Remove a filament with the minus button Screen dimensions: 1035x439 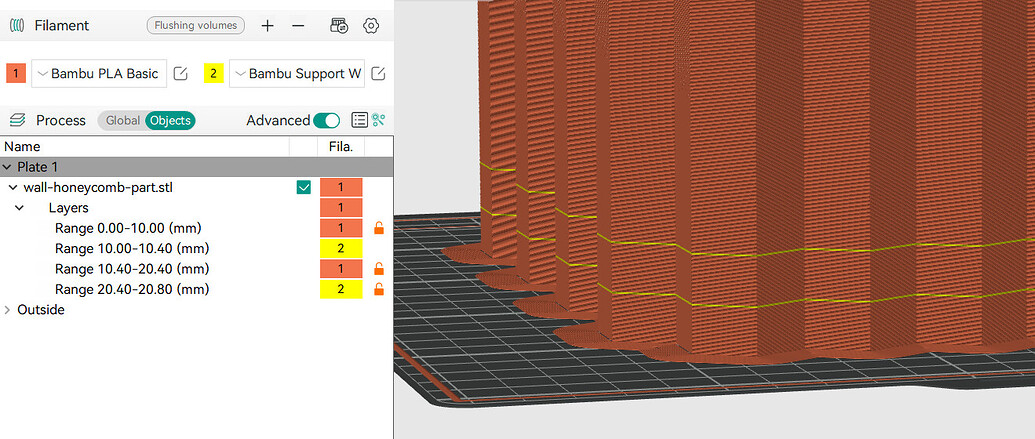click(x=298, y=26)
